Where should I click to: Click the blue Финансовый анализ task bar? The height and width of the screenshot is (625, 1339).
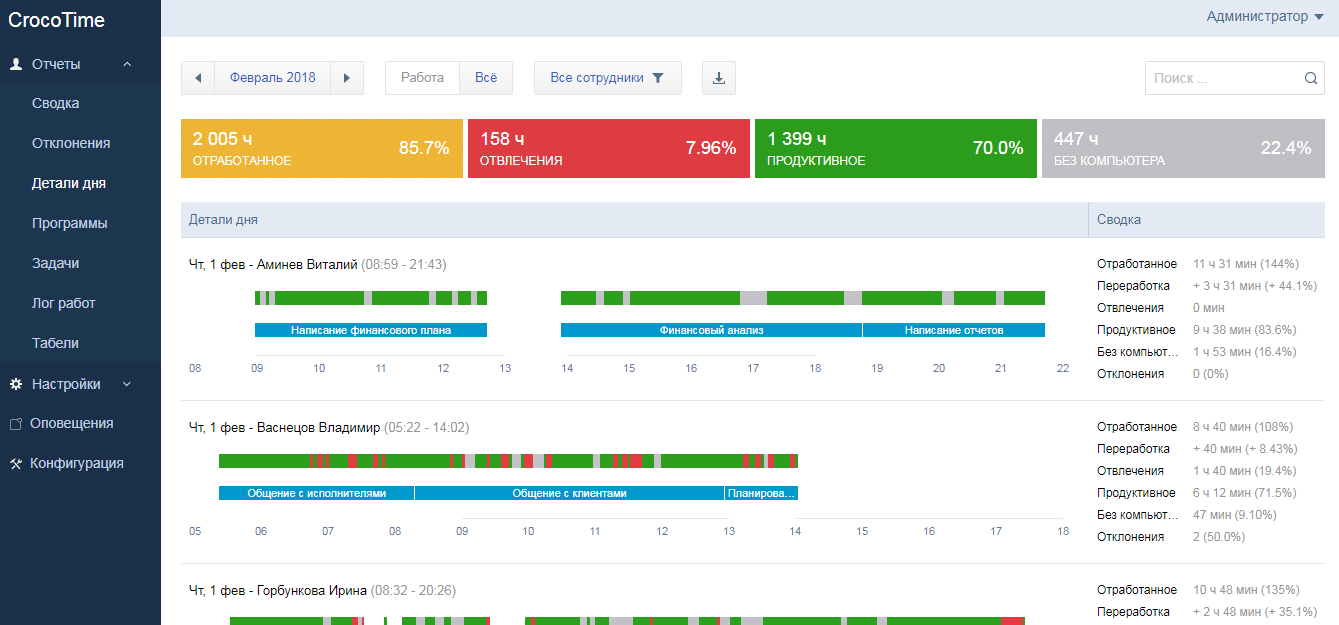(711, 330)
